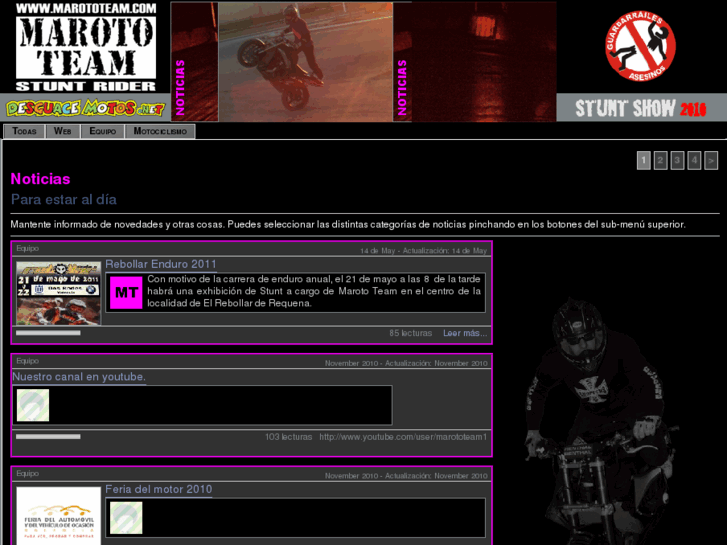Viewport: 727px width, 545px height.
Task: Go to news page 3
Action: pos(677,160)
